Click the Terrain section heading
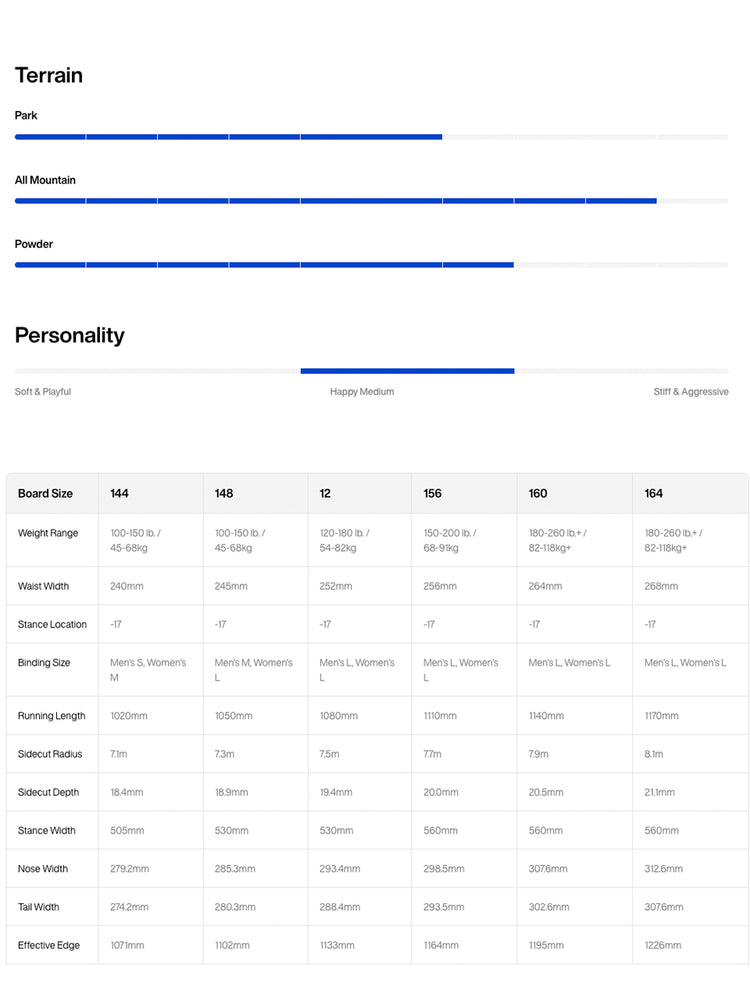Image resolution: width=750 pixels, height=1000 pixels. tap(48, 75)
